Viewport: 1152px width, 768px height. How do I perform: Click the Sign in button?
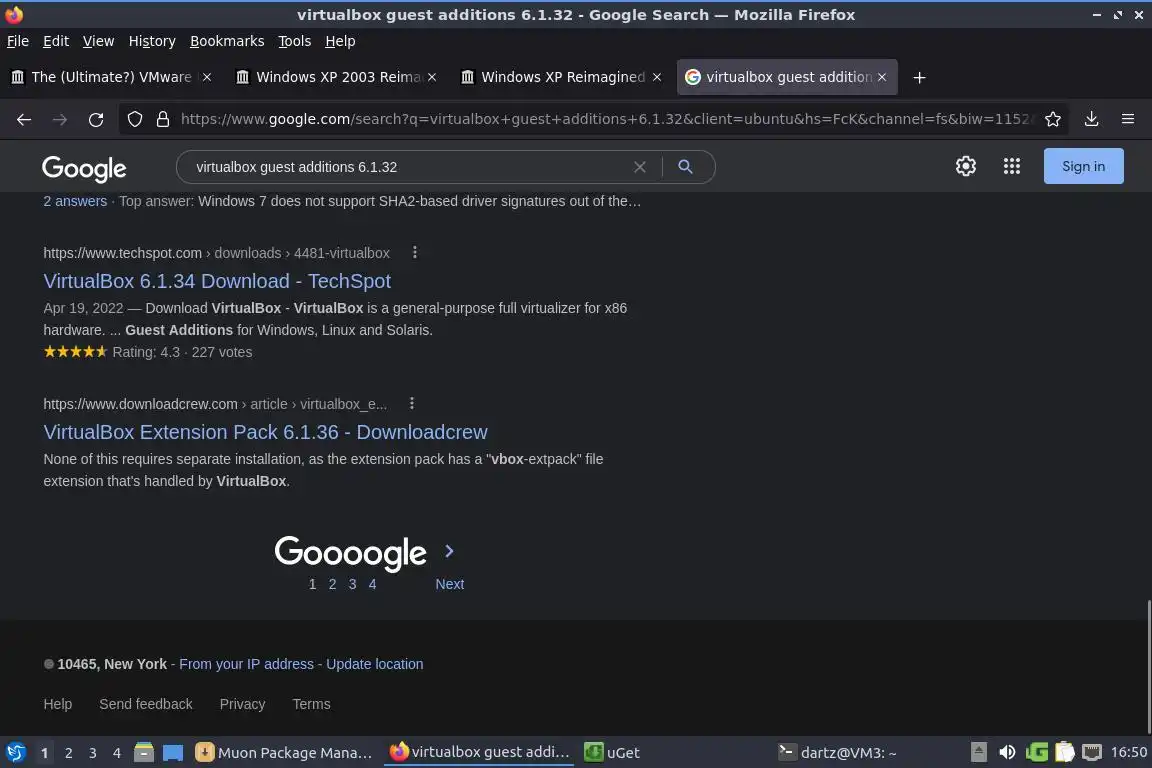point(1083,166)
